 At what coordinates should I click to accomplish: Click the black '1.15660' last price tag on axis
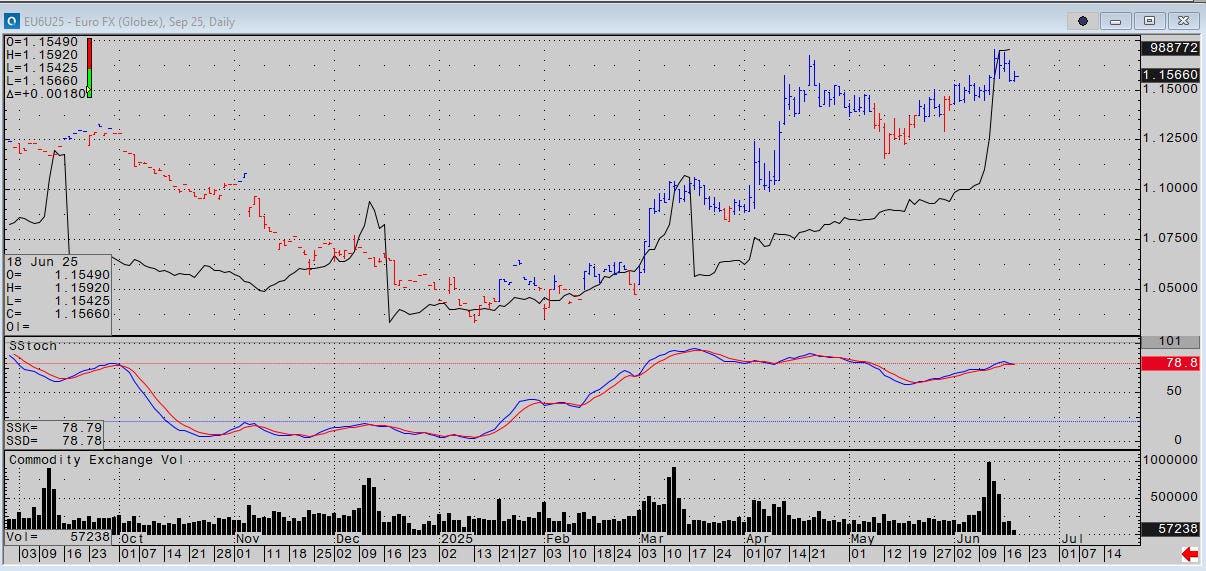[x=1170, y=75]
